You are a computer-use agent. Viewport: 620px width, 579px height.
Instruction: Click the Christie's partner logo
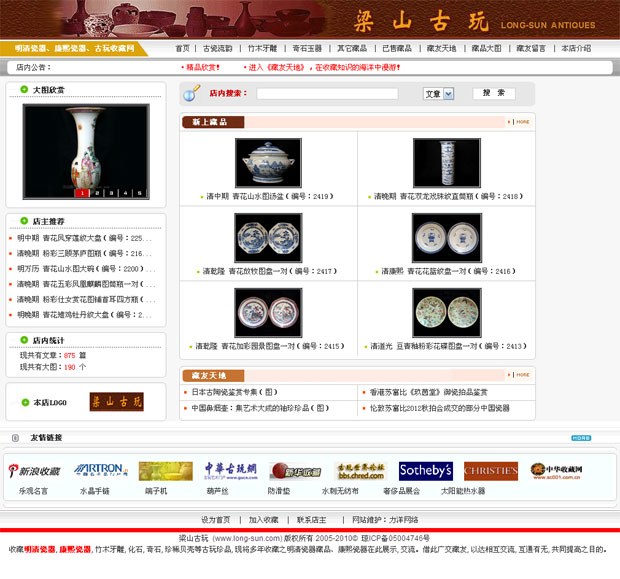pos(491,470)
